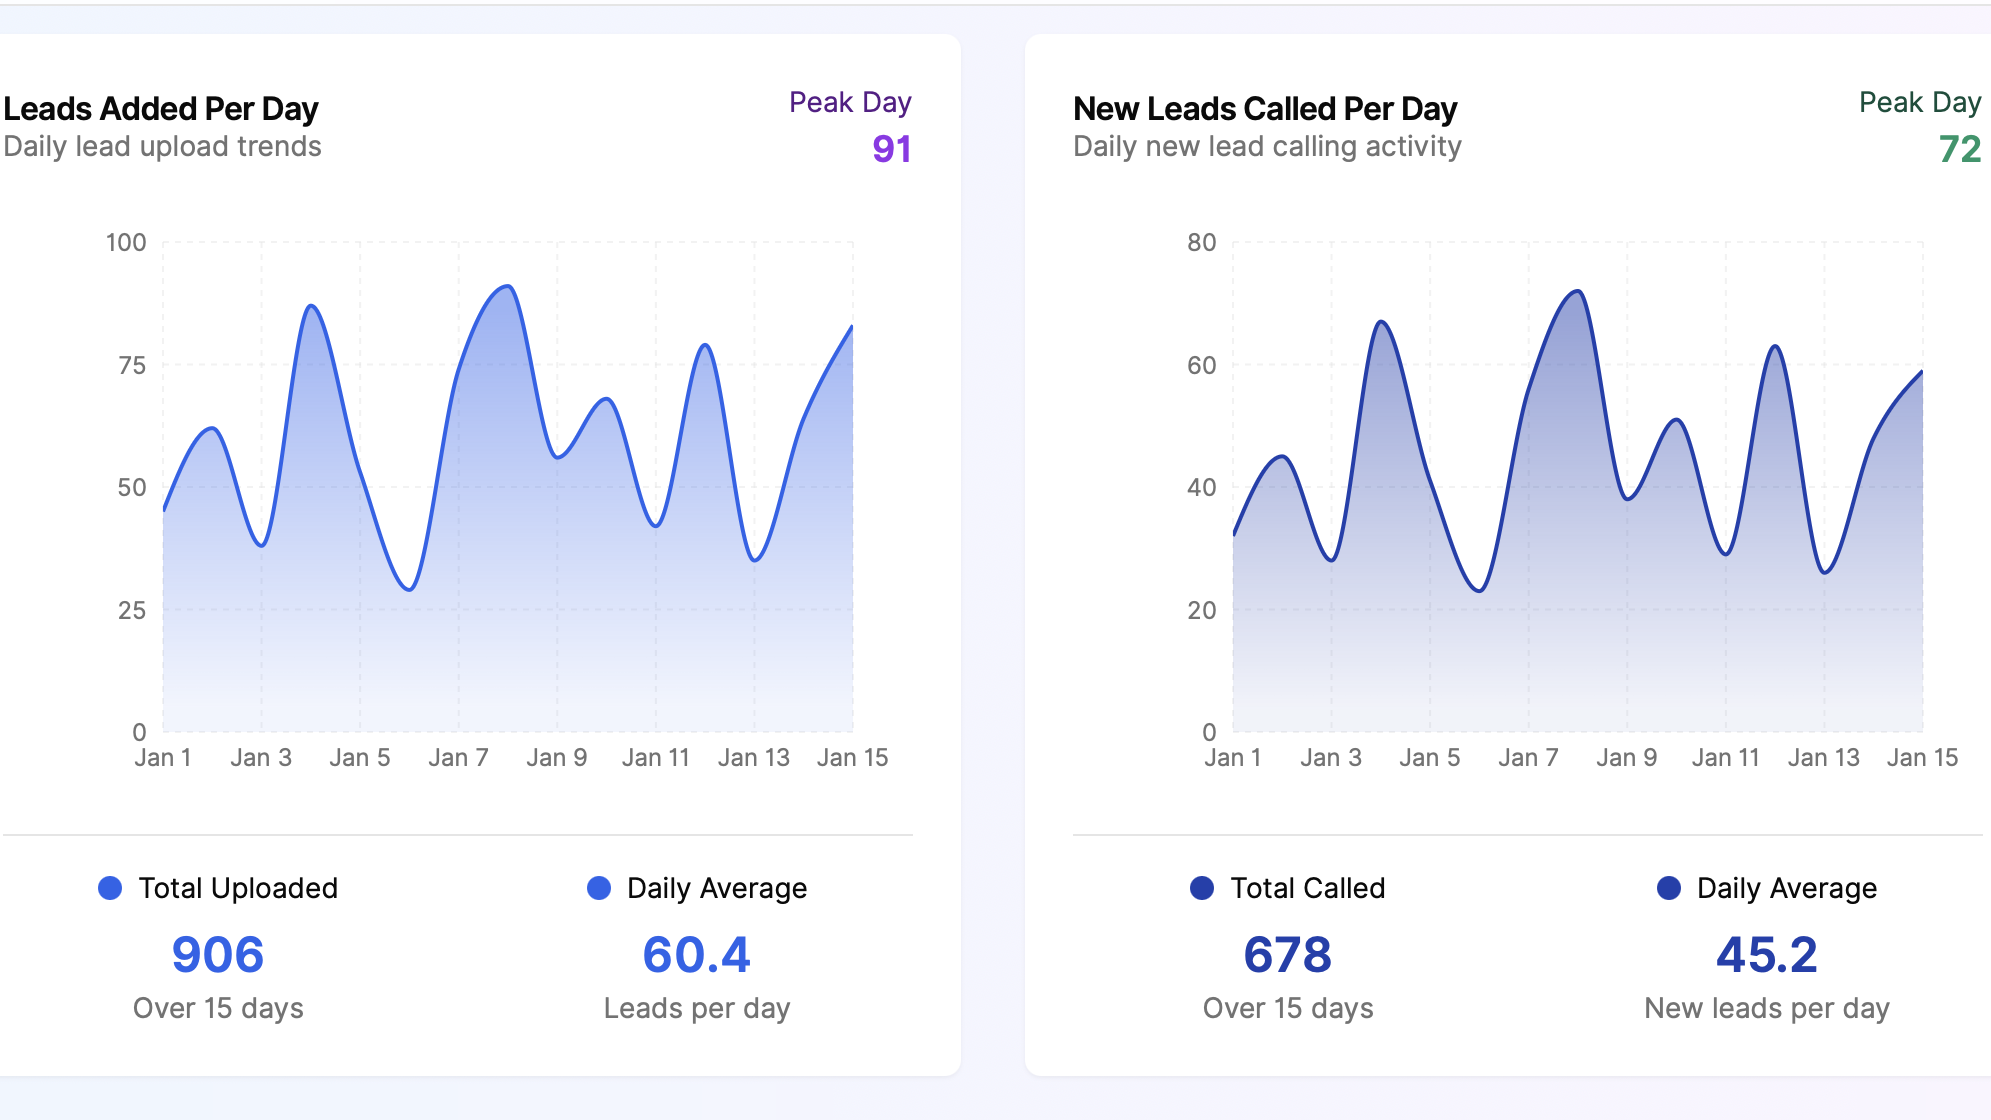Click Jan 3 on New Leads Called axis
This screenshot has height=1120, width=1991.
[x=1330, y=758]
